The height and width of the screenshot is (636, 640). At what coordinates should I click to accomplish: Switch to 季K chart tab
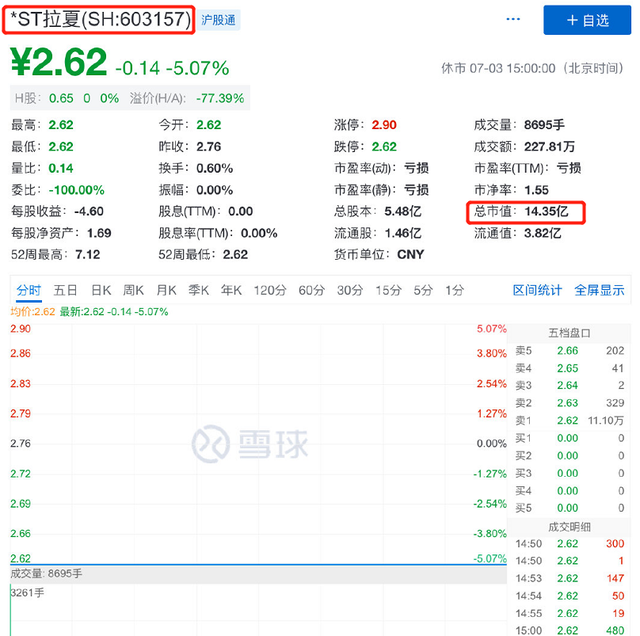tap(199, 290)
